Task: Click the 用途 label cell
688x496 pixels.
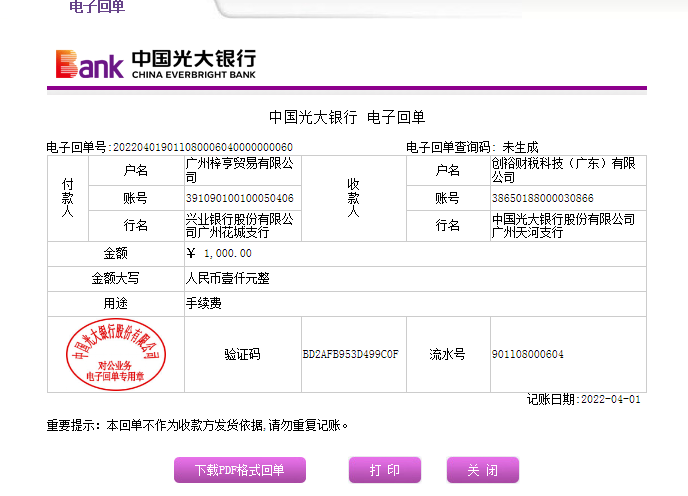Action: point(115,303)
